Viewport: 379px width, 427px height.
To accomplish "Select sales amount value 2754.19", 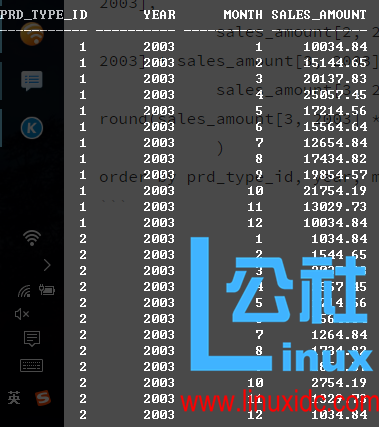I will click(339, 383).
